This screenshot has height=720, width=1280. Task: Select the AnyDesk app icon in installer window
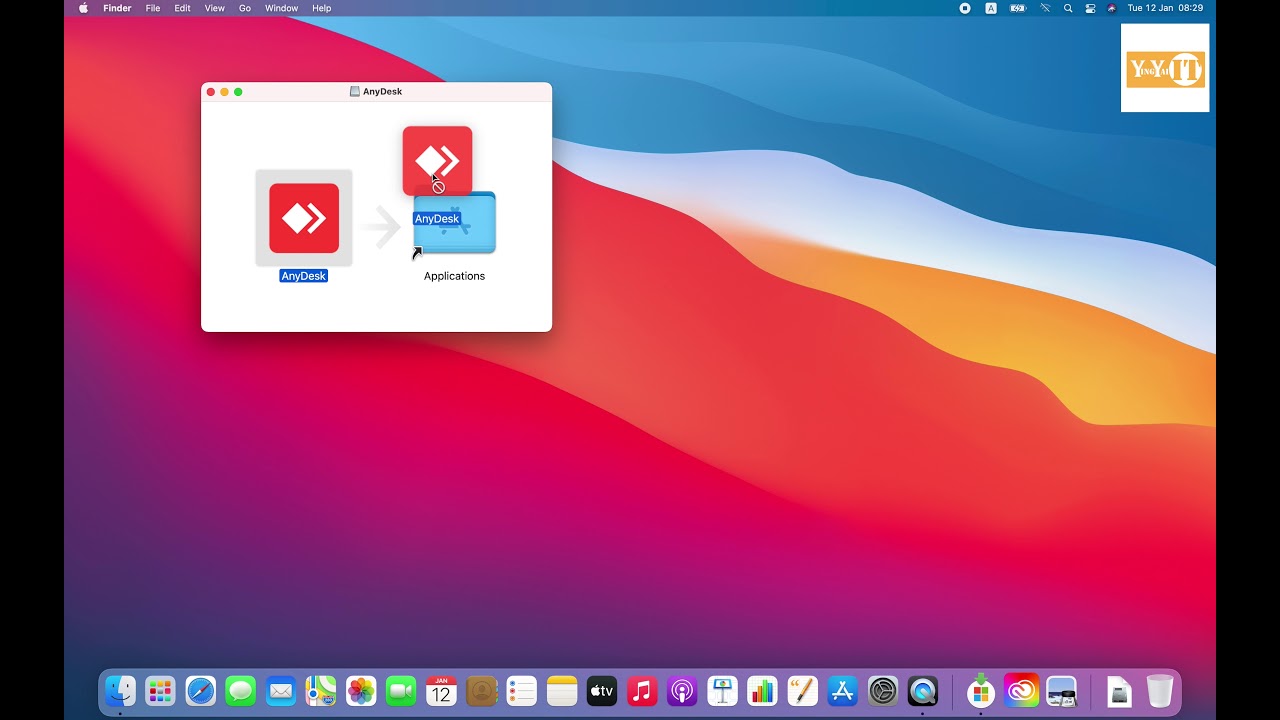[304, 218]
